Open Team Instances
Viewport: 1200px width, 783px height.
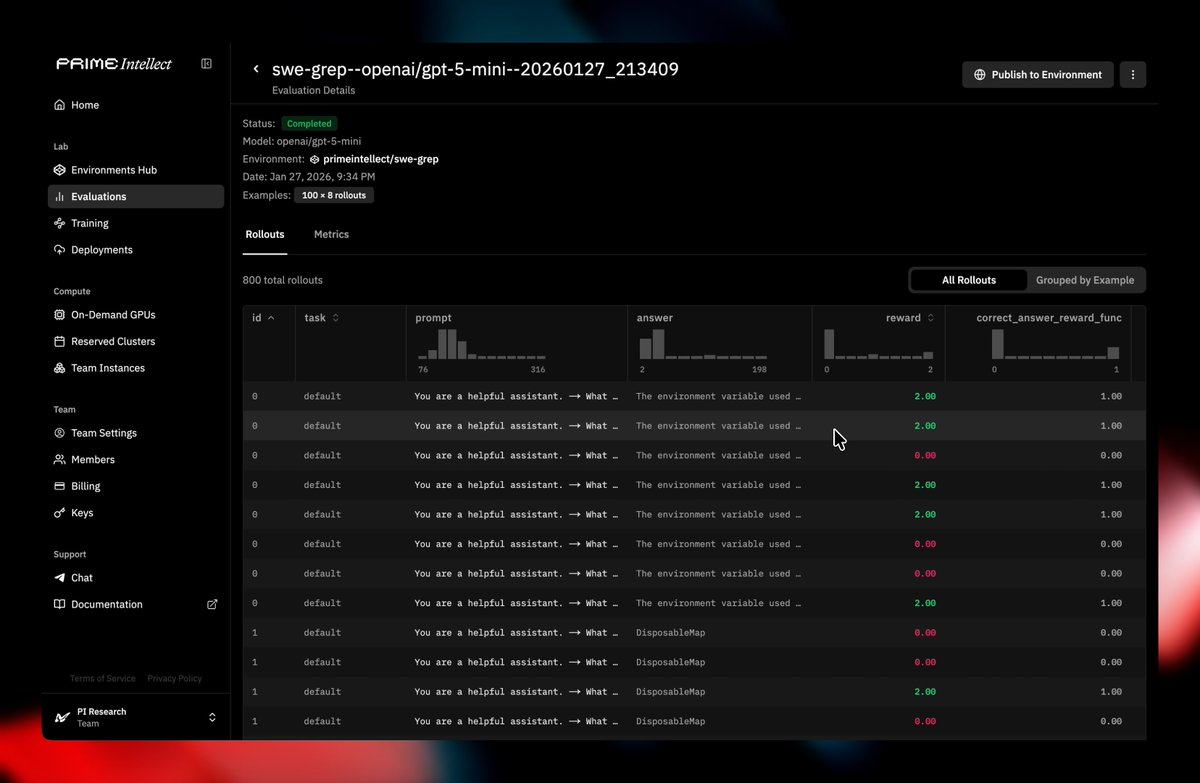point(136,368)
